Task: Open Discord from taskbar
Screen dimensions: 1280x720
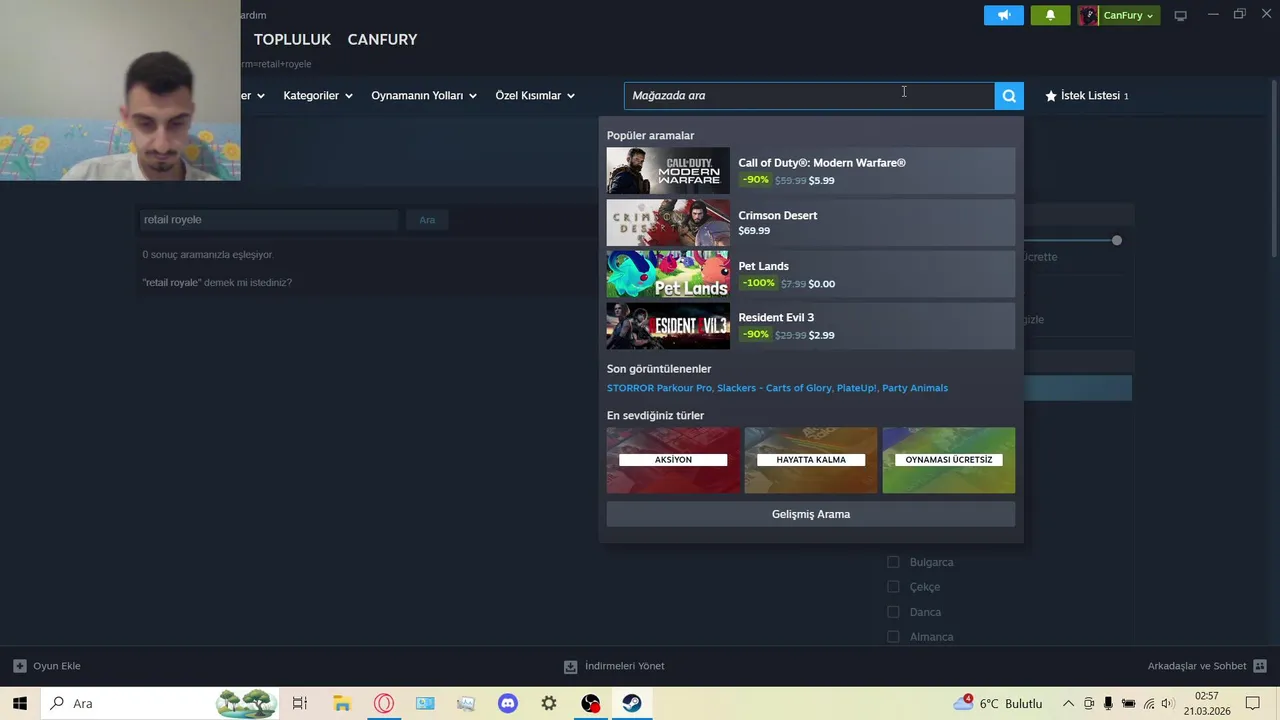Action: pyautogui.click(x=508, y=703)
